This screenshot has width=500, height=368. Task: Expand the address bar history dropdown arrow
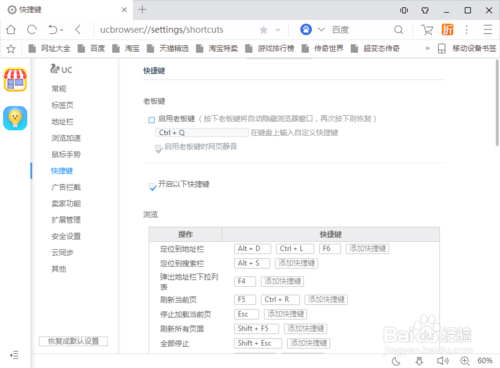click(278, 30)
